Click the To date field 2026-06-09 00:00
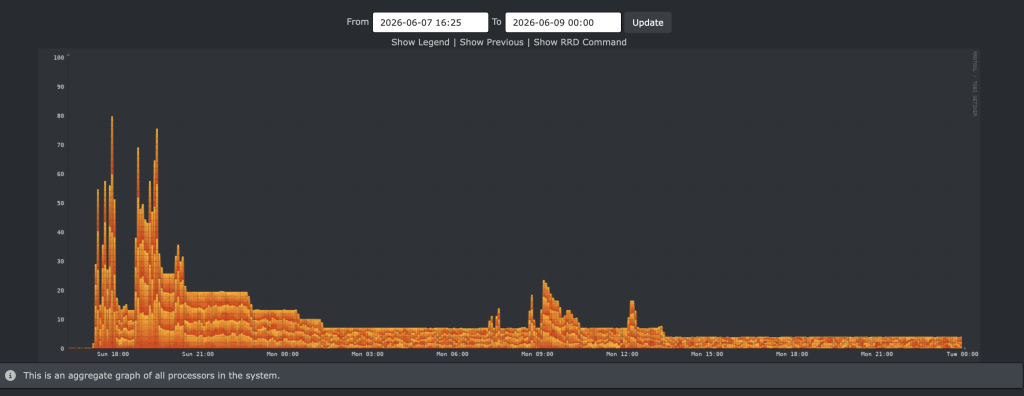The image size is (1024, 396). pos(563,22)
